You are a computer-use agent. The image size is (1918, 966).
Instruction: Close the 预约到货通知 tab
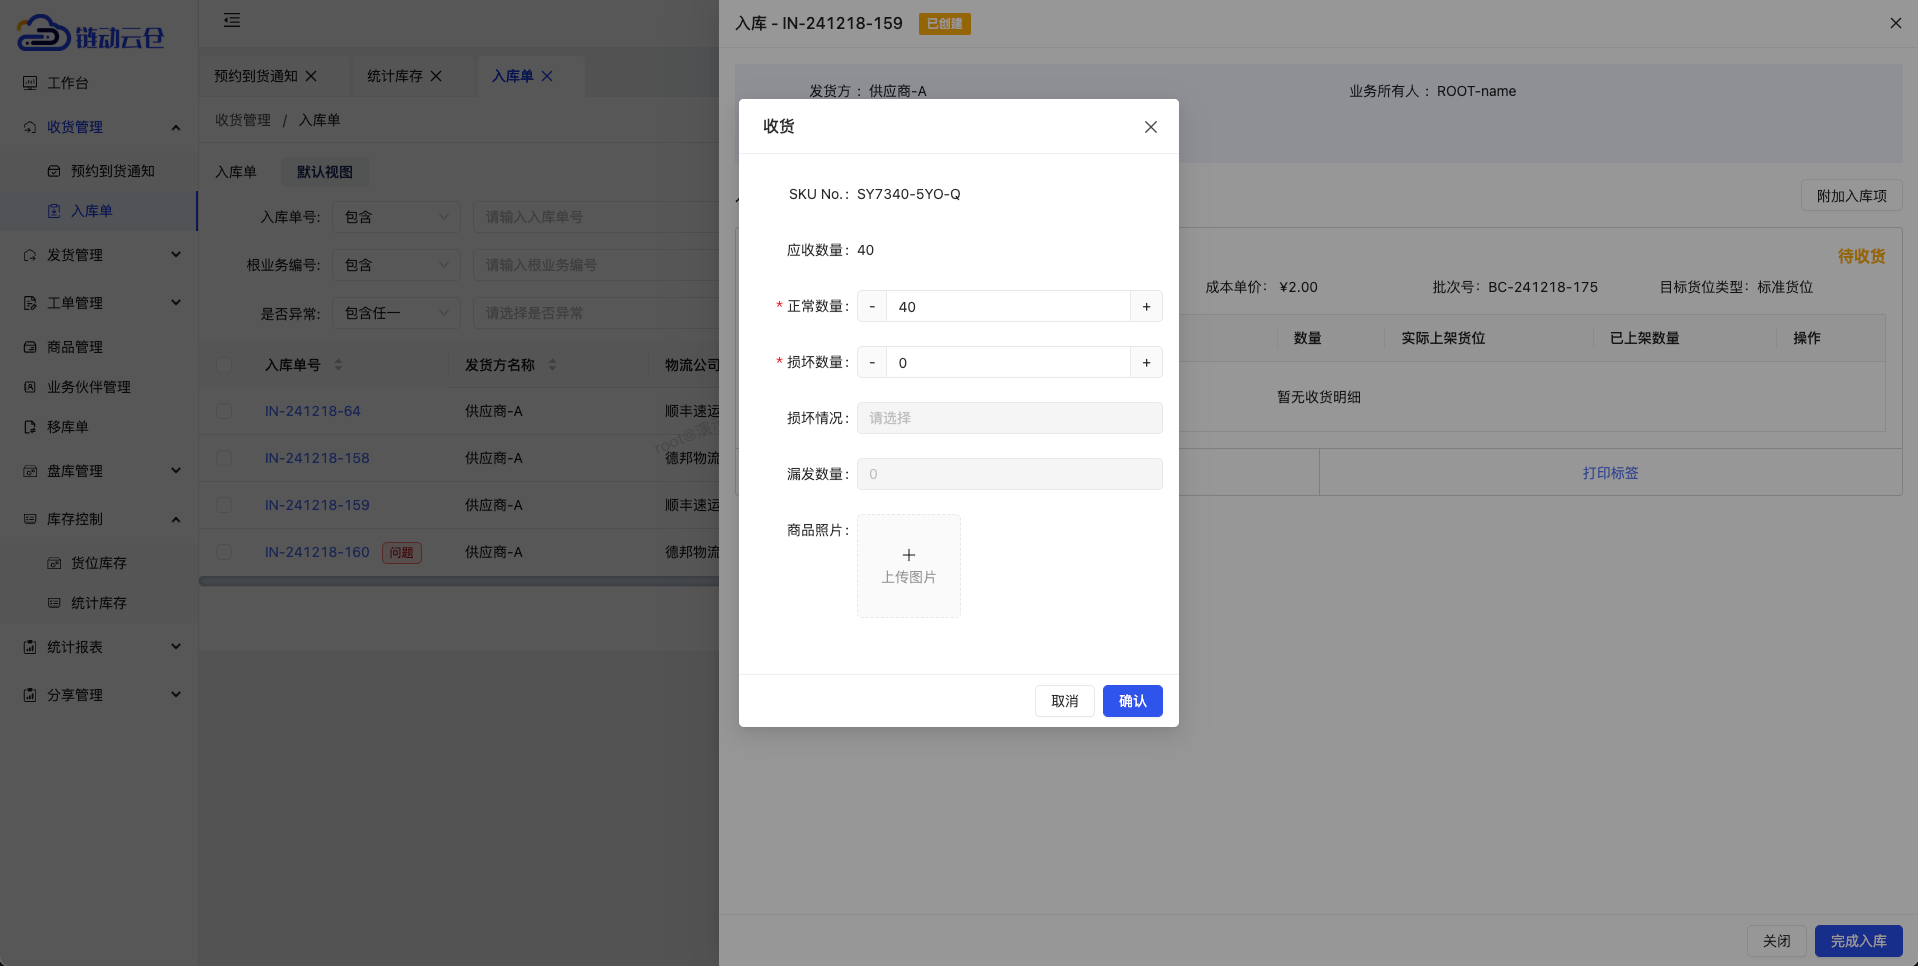point(311,76)
